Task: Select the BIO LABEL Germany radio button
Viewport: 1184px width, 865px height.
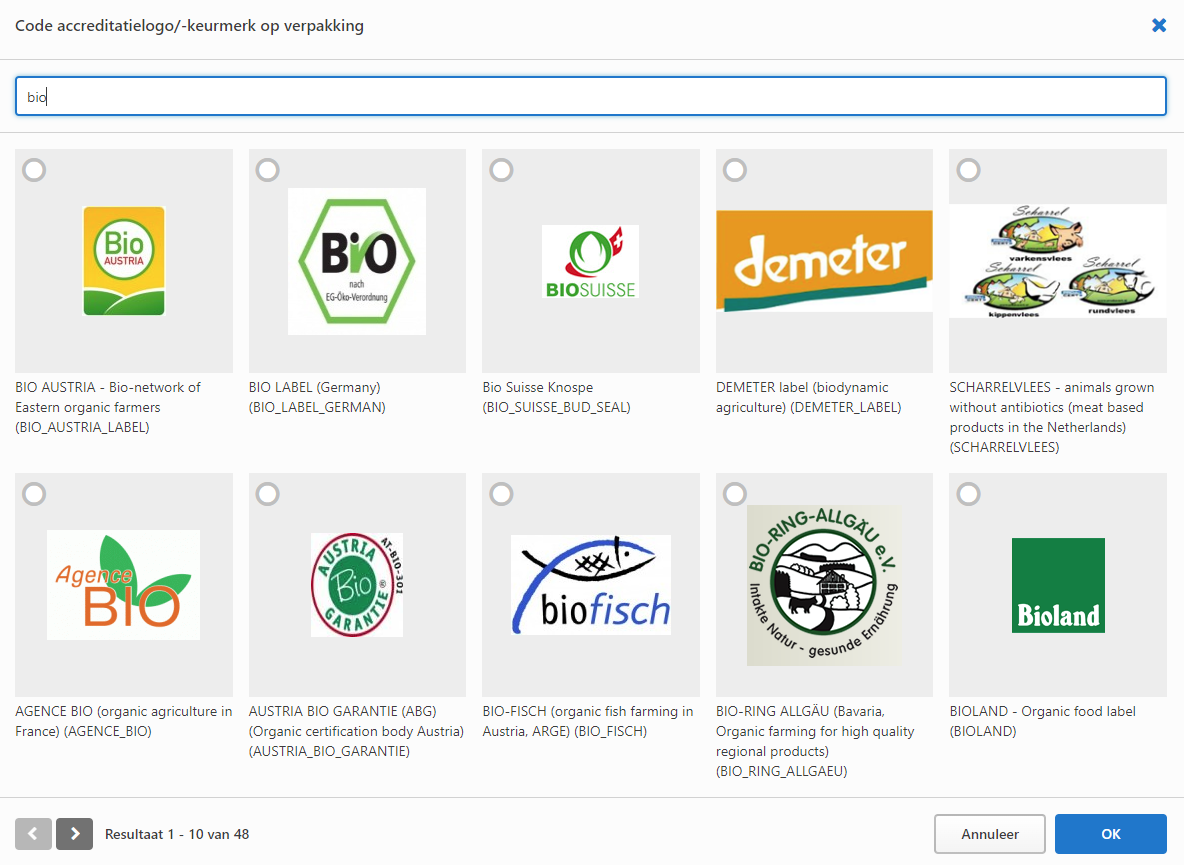Action: (x=267, y=170)
